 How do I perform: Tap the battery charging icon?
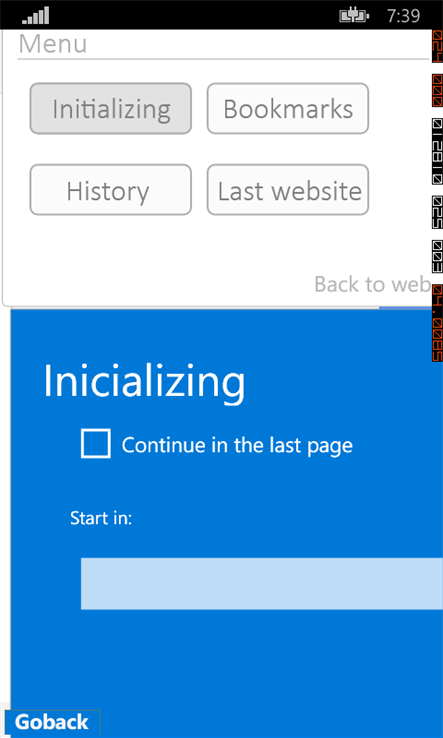tap(354, 16)
